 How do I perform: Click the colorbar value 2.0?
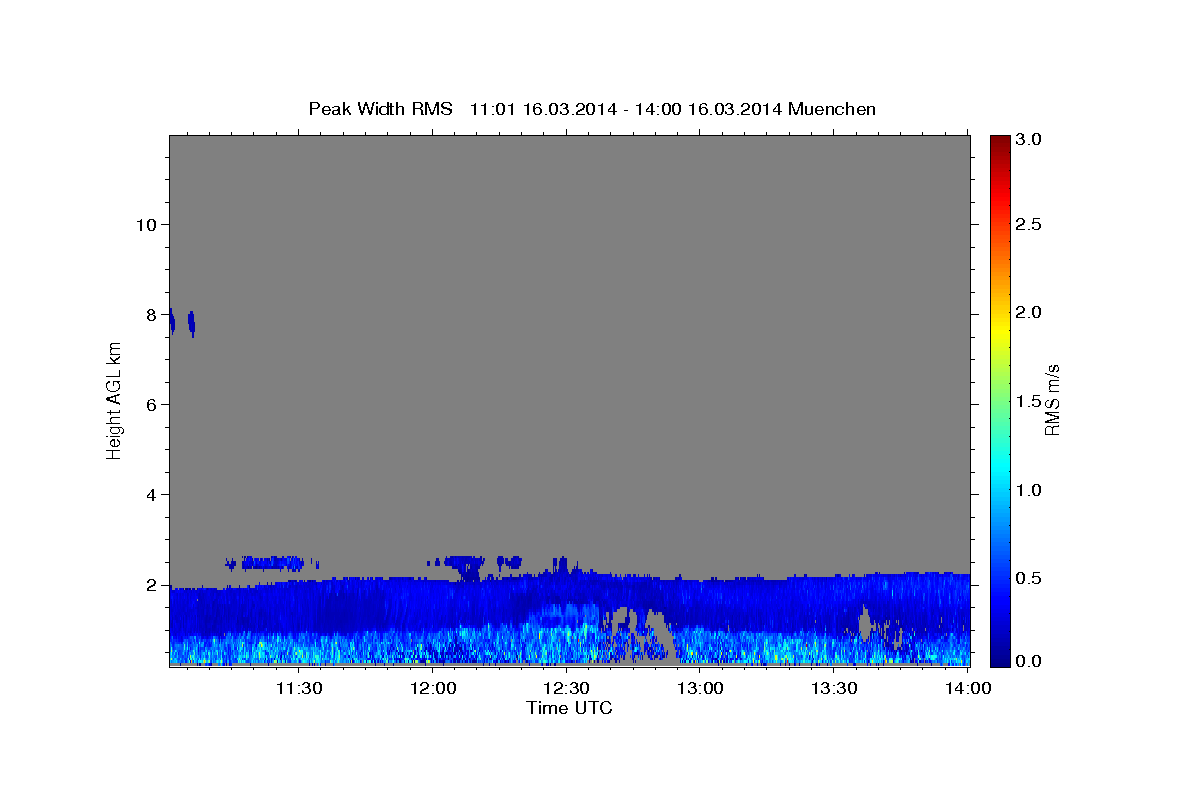point(1029,312)
